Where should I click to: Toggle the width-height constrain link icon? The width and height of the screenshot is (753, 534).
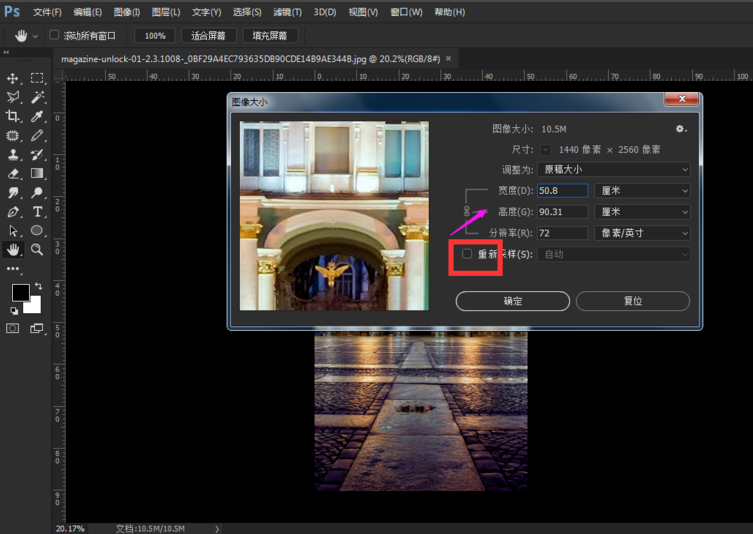(x=466, y=211)
